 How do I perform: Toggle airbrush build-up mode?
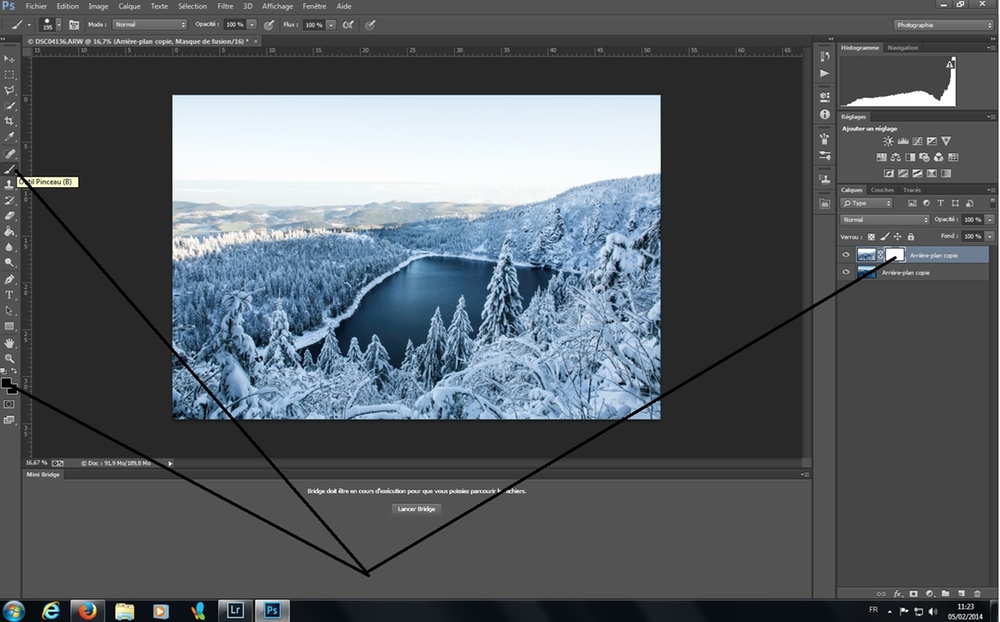tap(348, 25)
